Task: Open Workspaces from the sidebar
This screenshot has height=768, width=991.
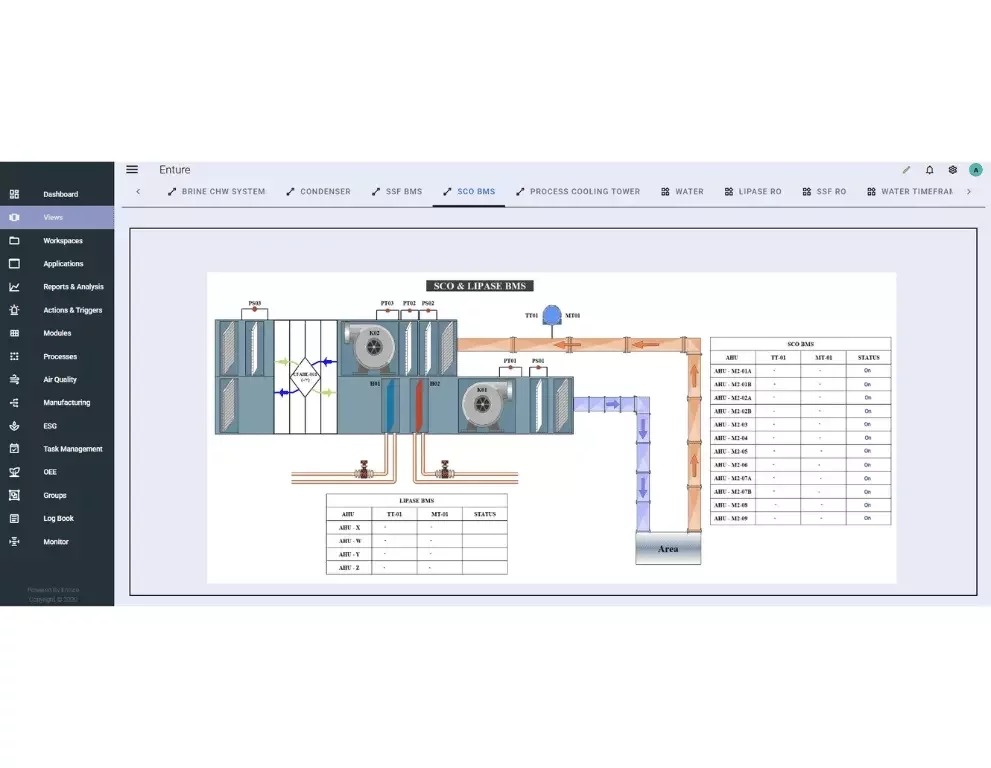Action: 16,240
